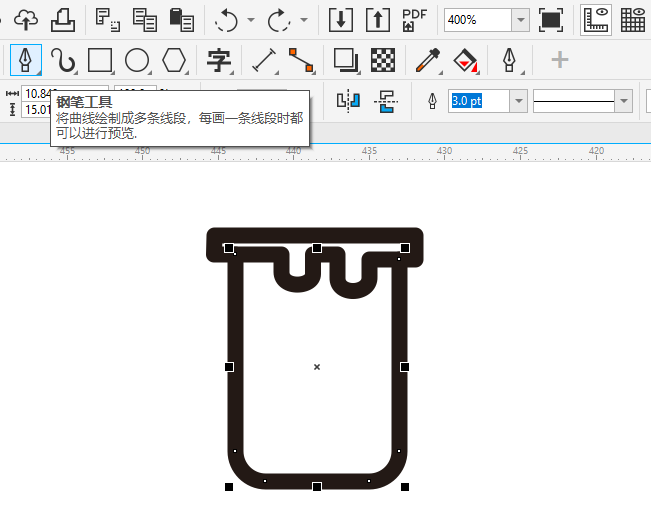Image resolution: width=651 pixels, height=531 pixels.
Task: Mirror the object vertically
Action: coord(386,101)
